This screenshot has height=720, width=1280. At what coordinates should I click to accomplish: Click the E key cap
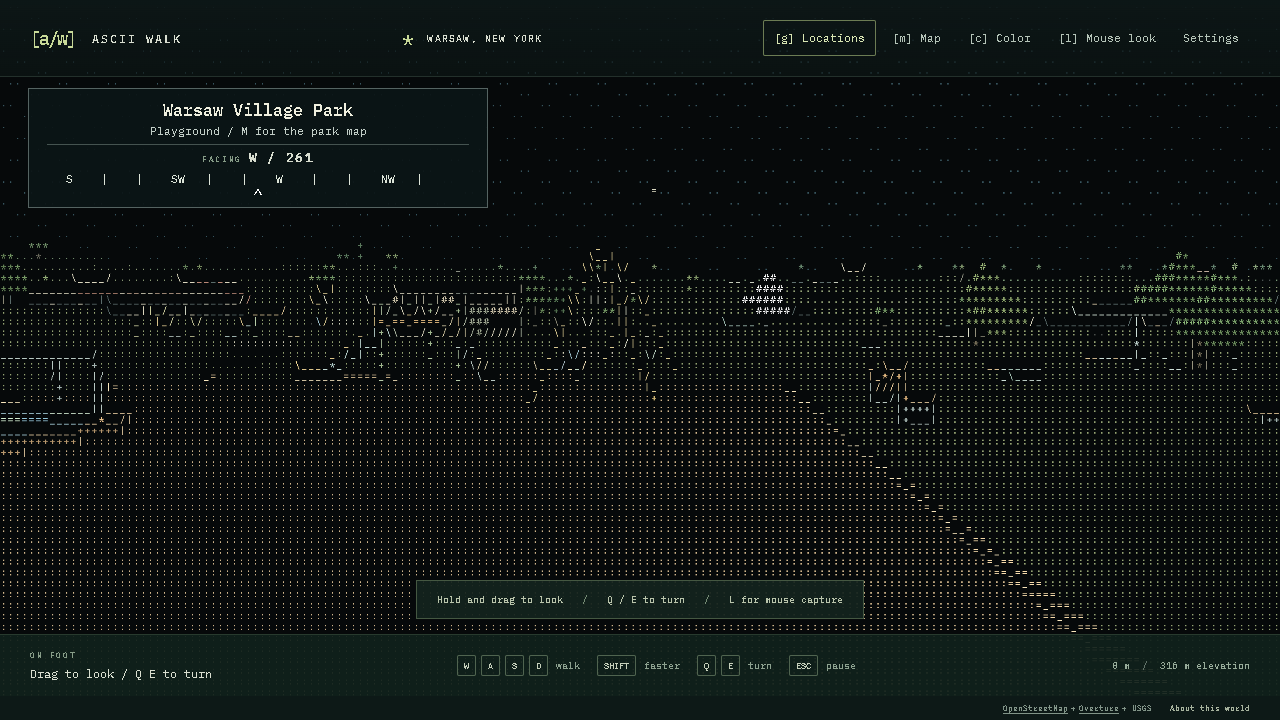tap(730, 666)
